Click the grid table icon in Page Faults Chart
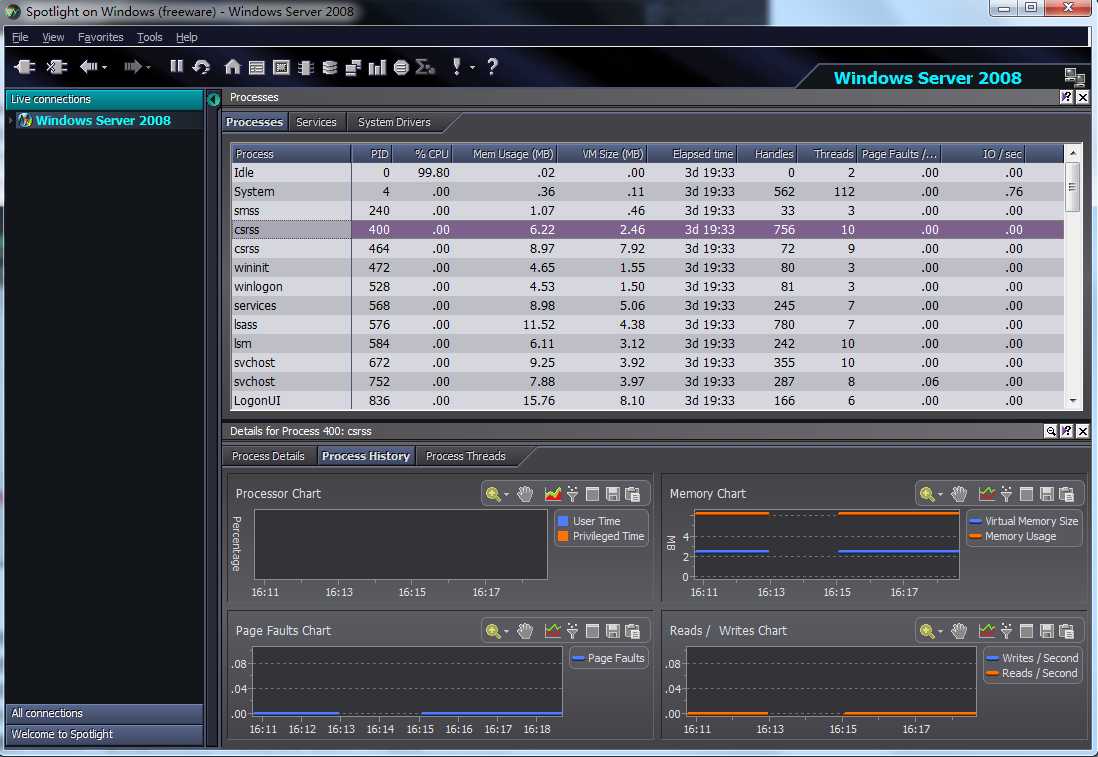The width and height of the screenshot is (1098, 757). click(592, 631)
